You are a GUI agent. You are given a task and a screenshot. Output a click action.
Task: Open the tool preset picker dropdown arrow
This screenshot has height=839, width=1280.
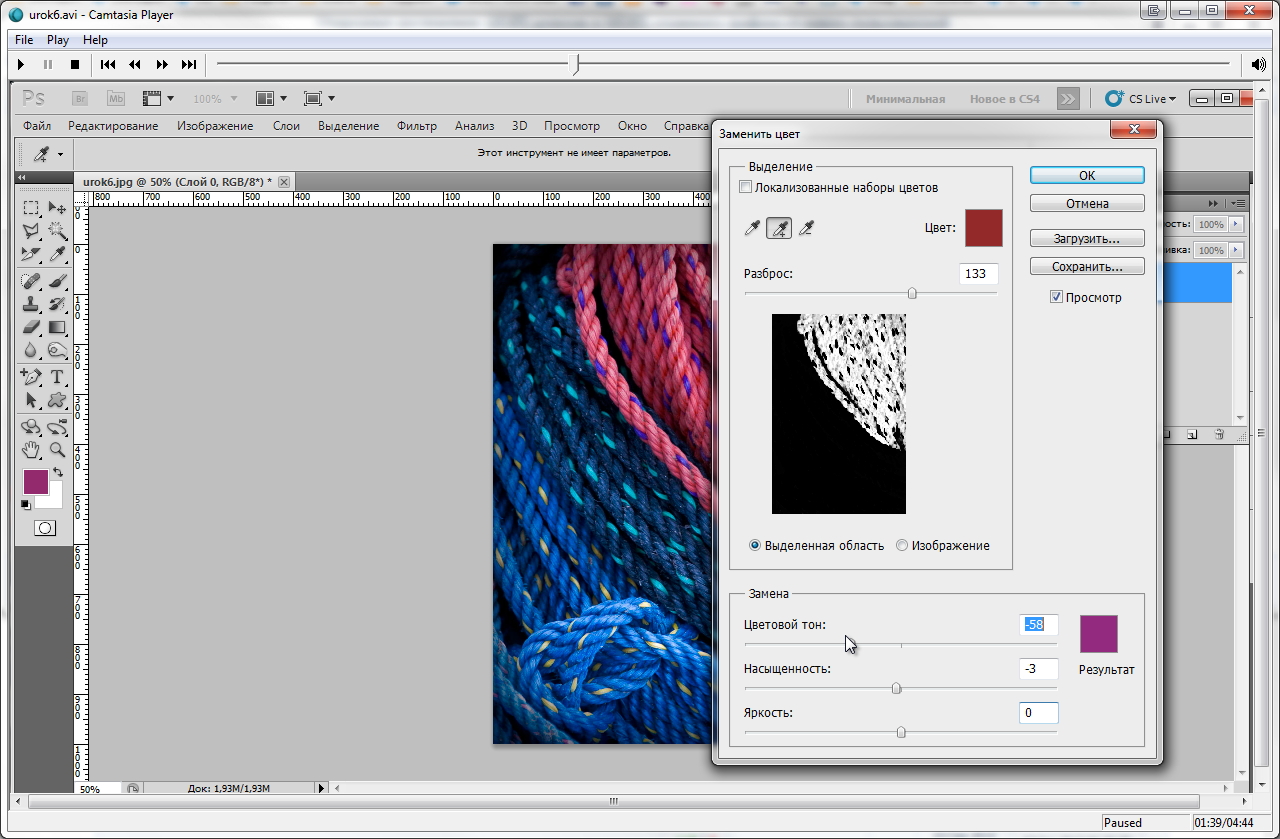coord(60,154)
